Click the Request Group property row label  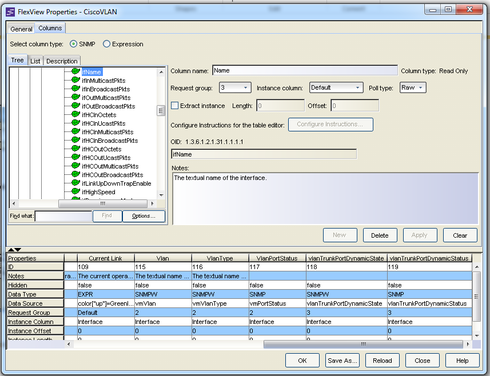pos(35,313)
